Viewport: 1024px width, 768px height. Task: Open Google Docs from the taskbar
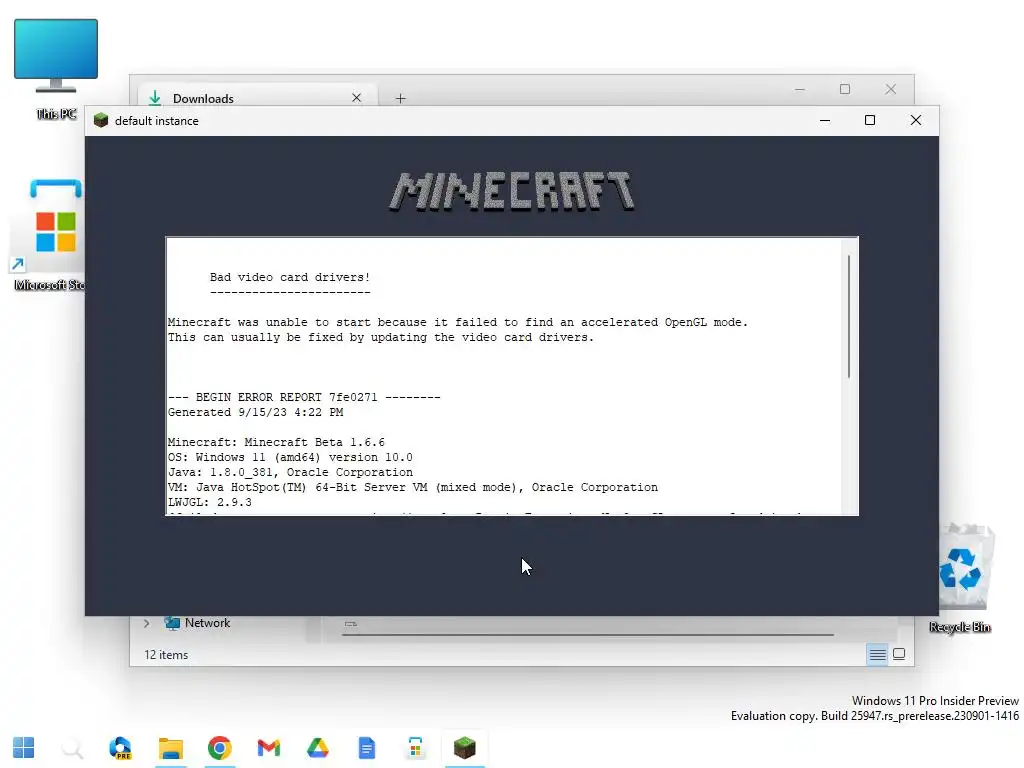(x=366, y=748)
